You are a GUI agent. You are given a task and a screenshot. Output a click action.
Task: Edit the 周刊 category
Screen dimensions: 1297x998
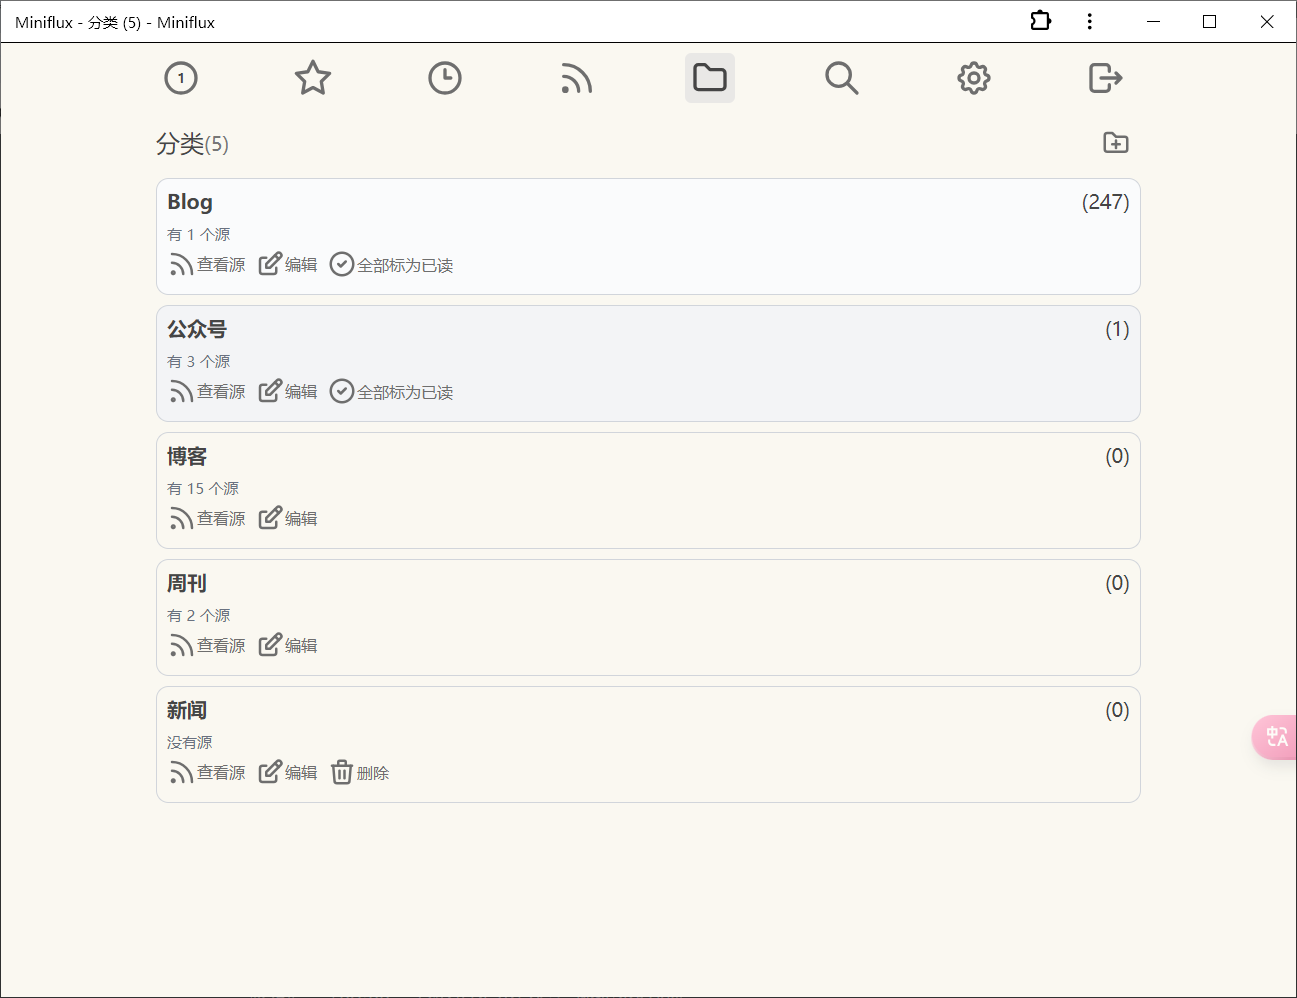point(288,645)
